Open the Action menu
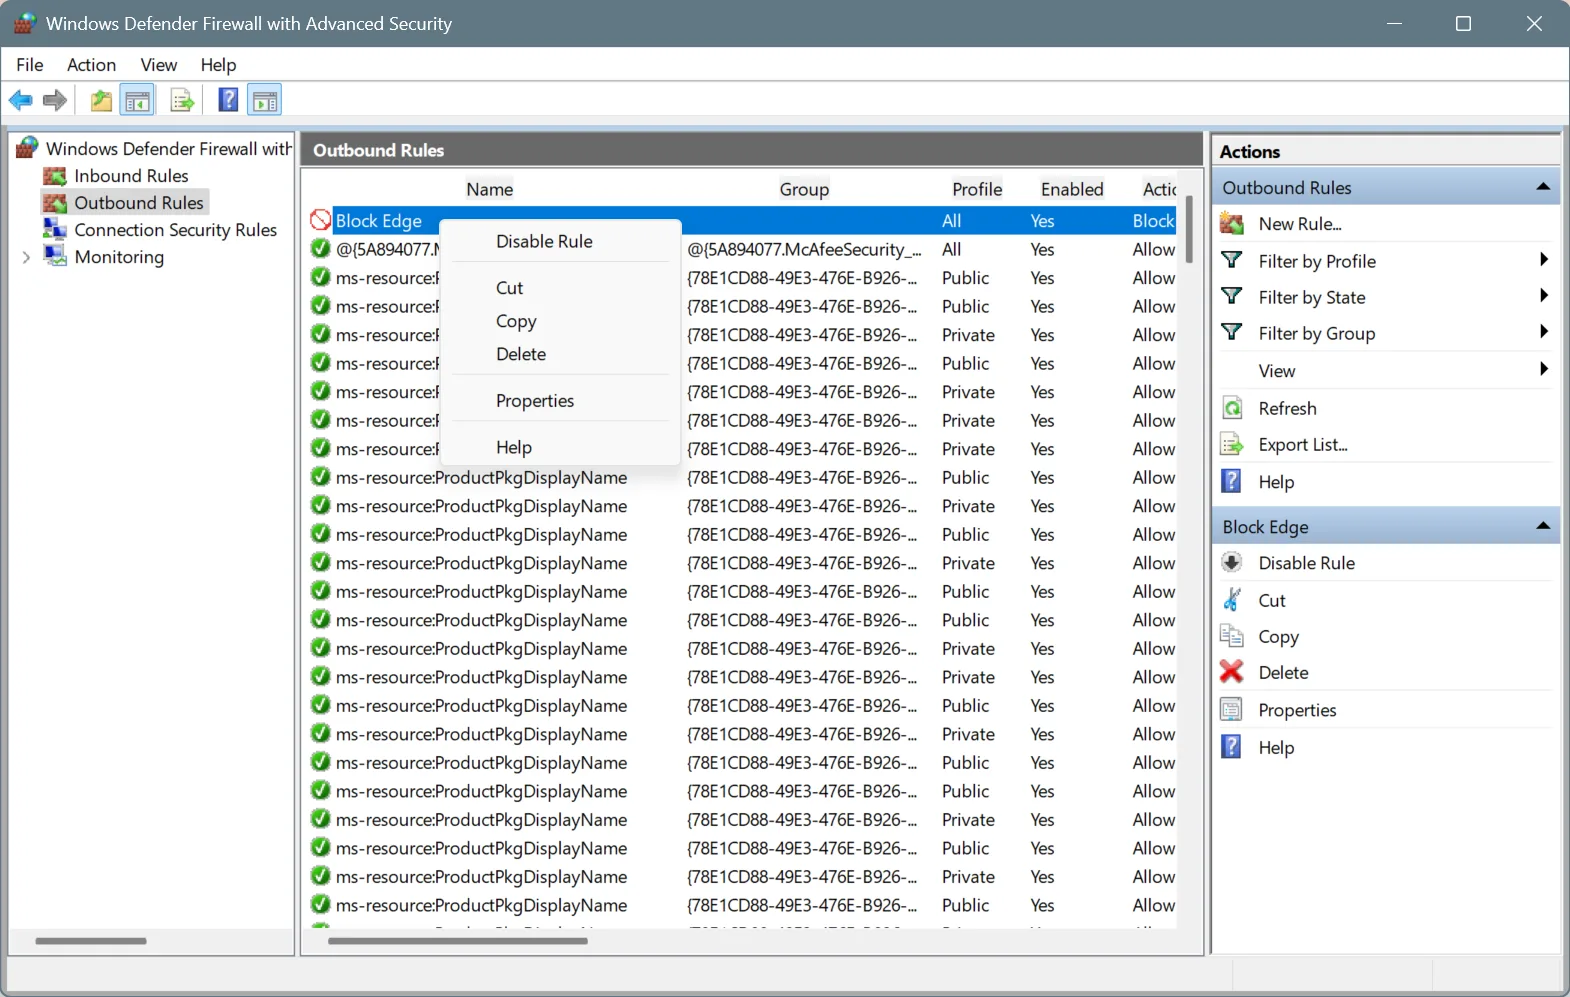This screenshot has height=997, width=1570. tap(91, 65)
